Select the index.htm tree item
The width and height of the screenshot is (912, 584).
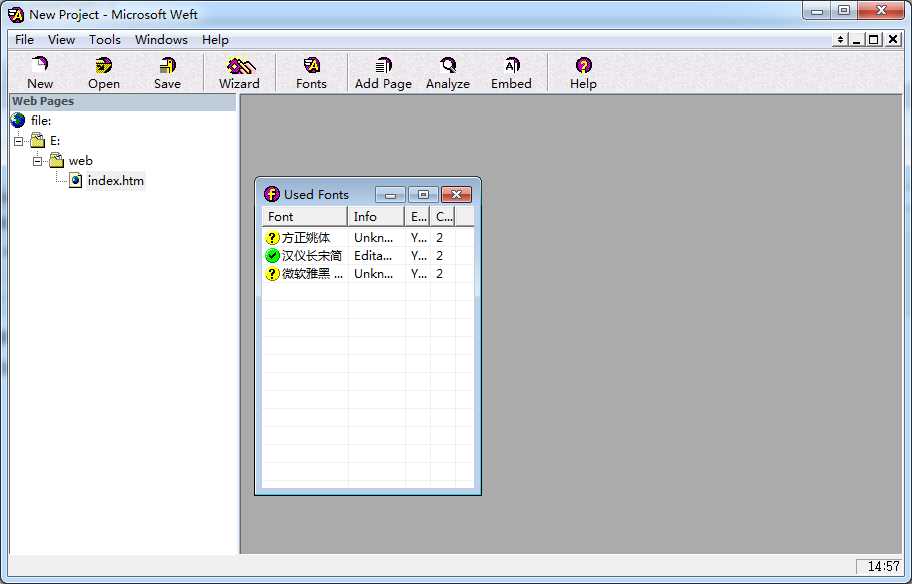[116, 180]
